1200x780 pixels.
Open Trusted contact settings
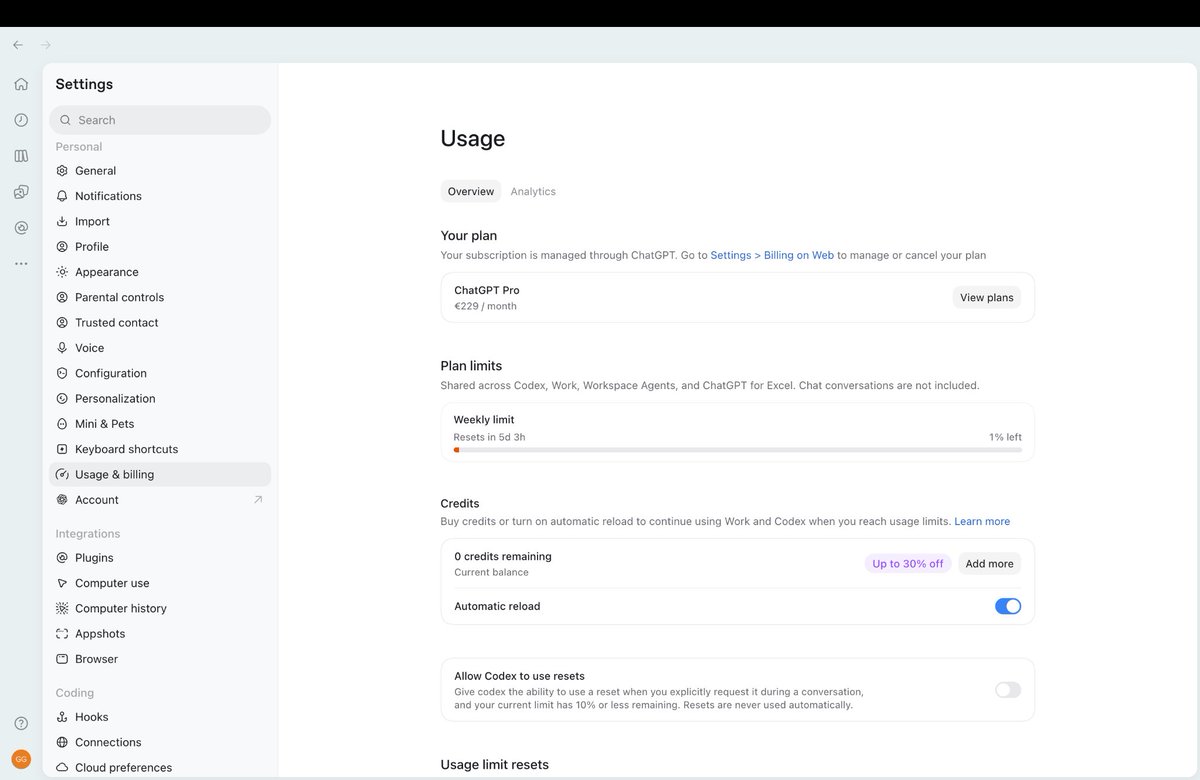click(160, 323)
